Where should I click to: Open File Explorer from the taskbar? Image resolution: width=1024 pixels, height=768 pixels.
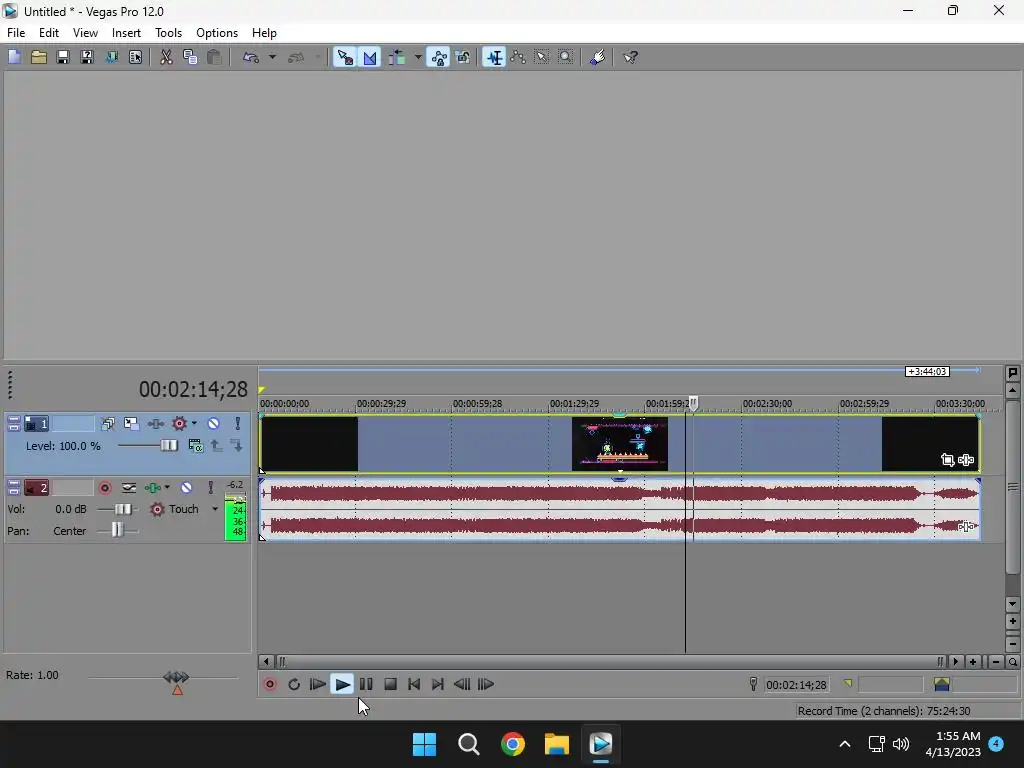click(557, 744)
